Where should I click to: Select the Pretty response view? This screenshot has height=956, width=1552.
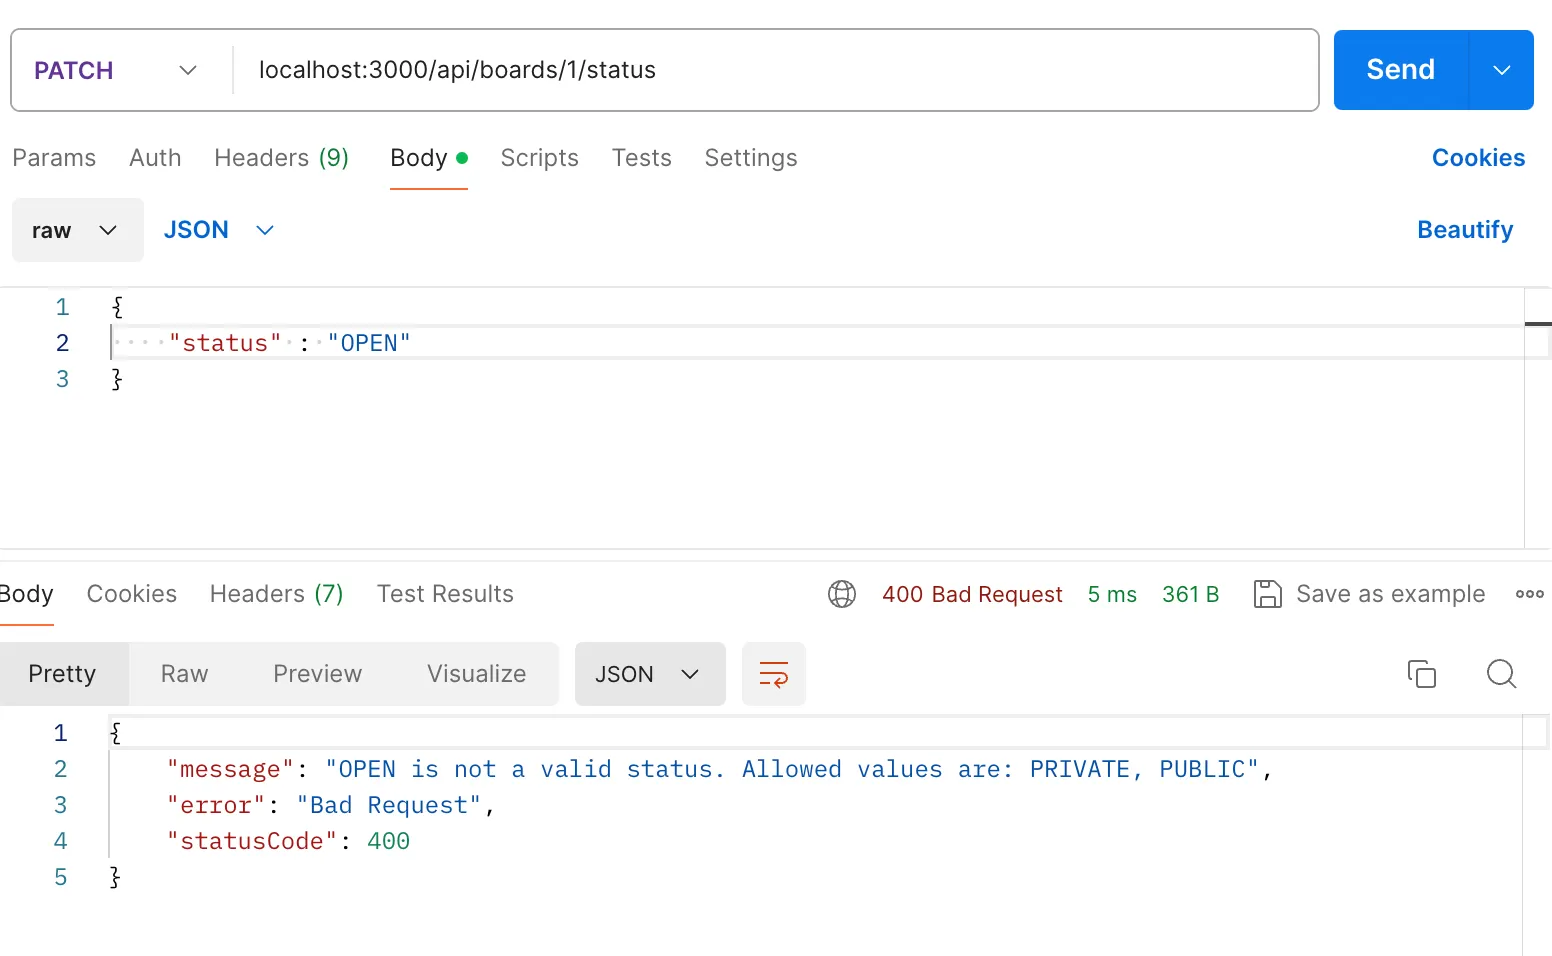coord(62,674)
